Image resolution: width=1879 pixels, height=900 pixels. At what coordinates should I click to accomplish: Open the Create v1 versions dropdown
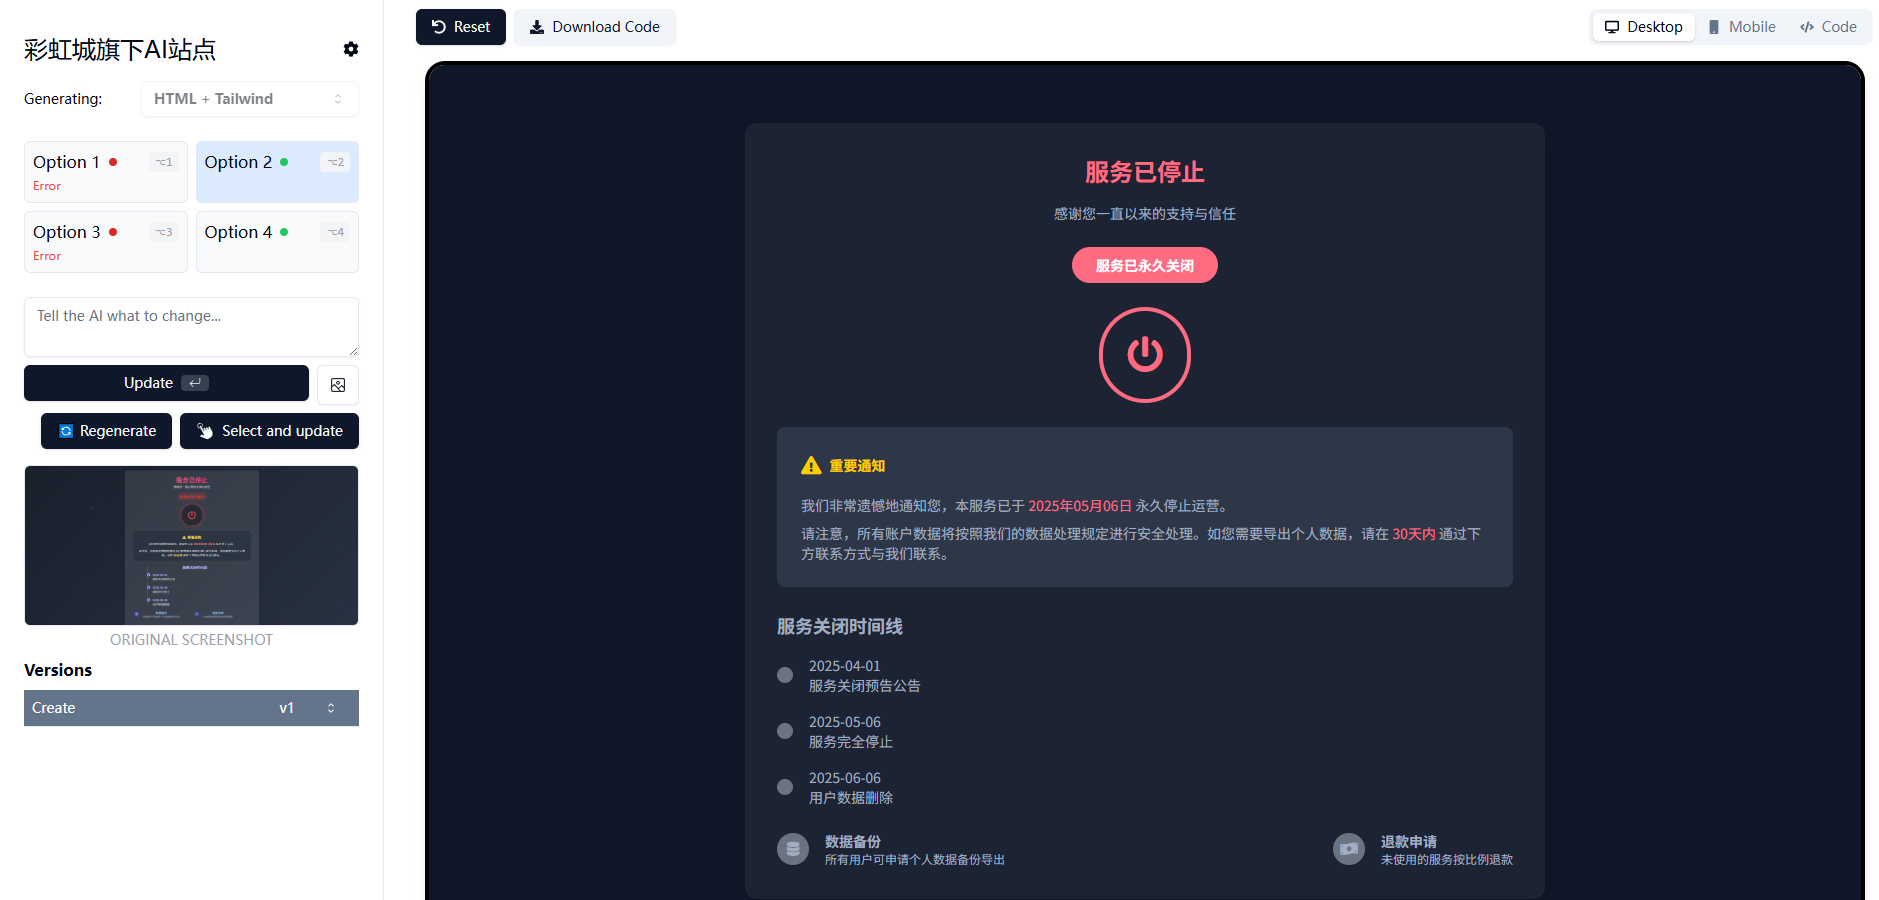(x=191, y=707)
